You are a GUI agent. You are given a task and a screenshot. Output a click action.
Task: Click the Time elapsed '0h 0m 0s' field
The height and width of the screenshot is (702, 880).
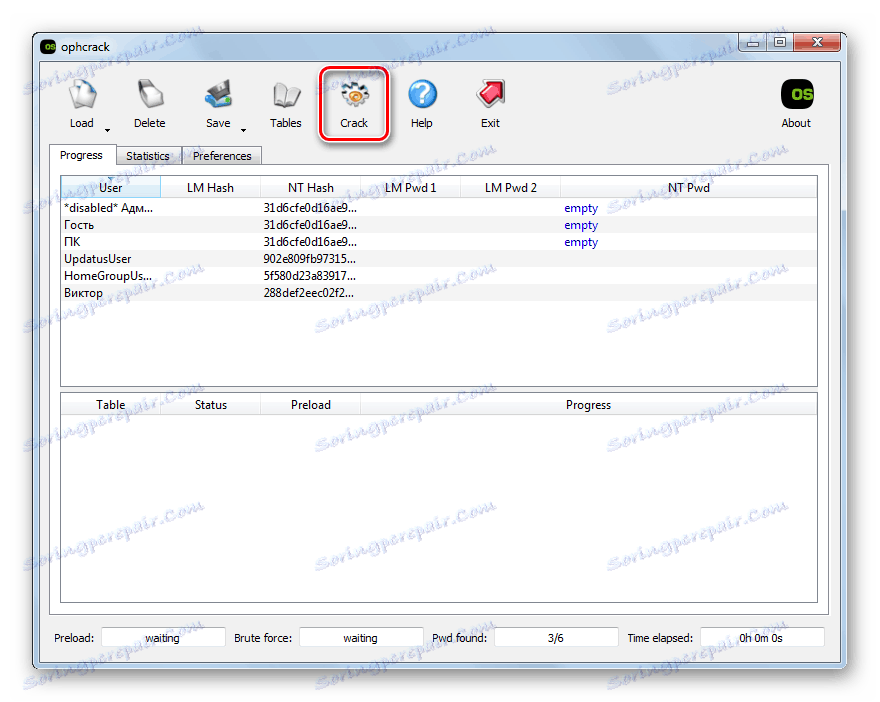coord(762,637)
